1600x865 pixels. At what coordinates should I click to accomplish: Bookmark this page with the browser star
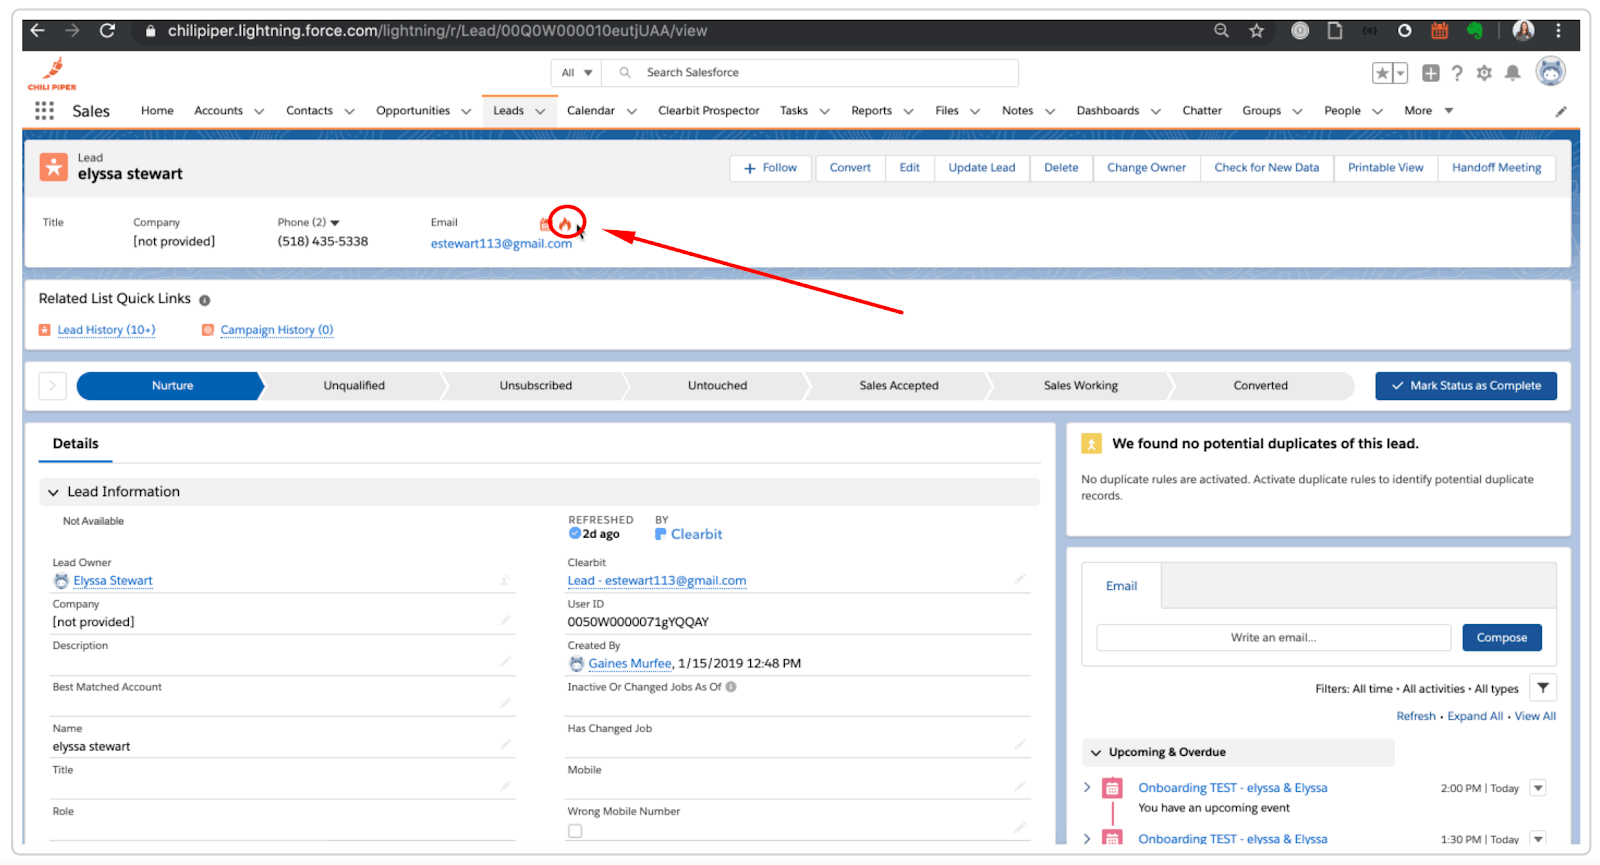pos(1257,31)
